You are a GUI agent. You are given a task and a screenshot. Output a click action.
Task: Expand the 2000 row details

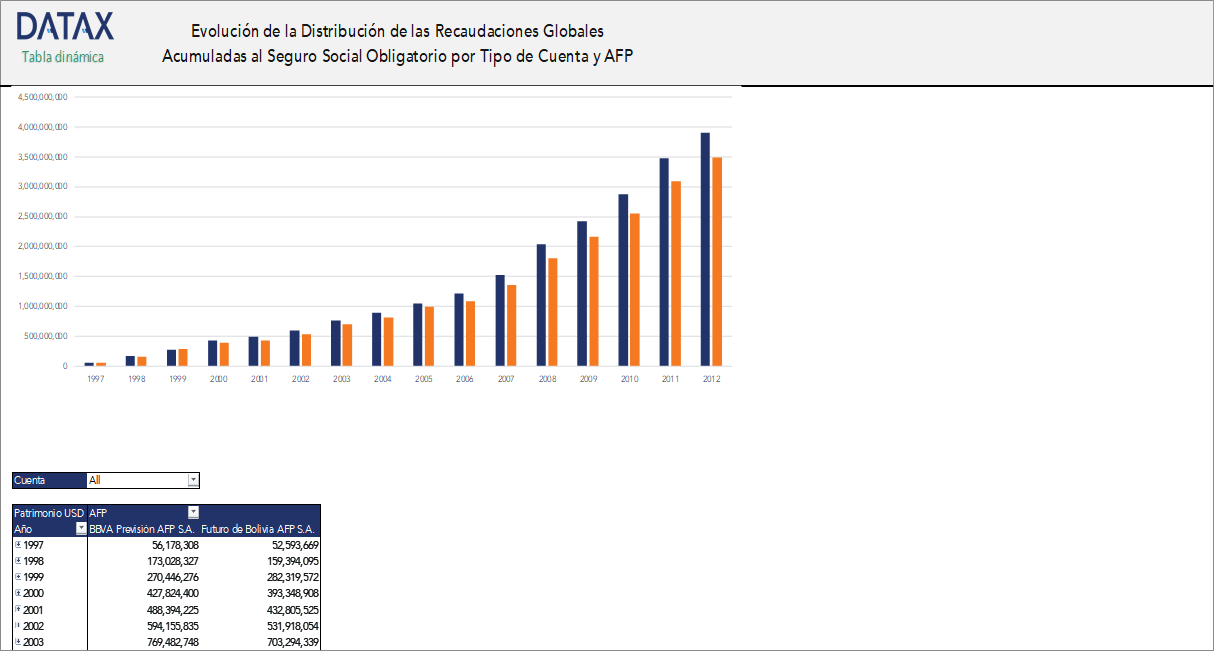18,593
